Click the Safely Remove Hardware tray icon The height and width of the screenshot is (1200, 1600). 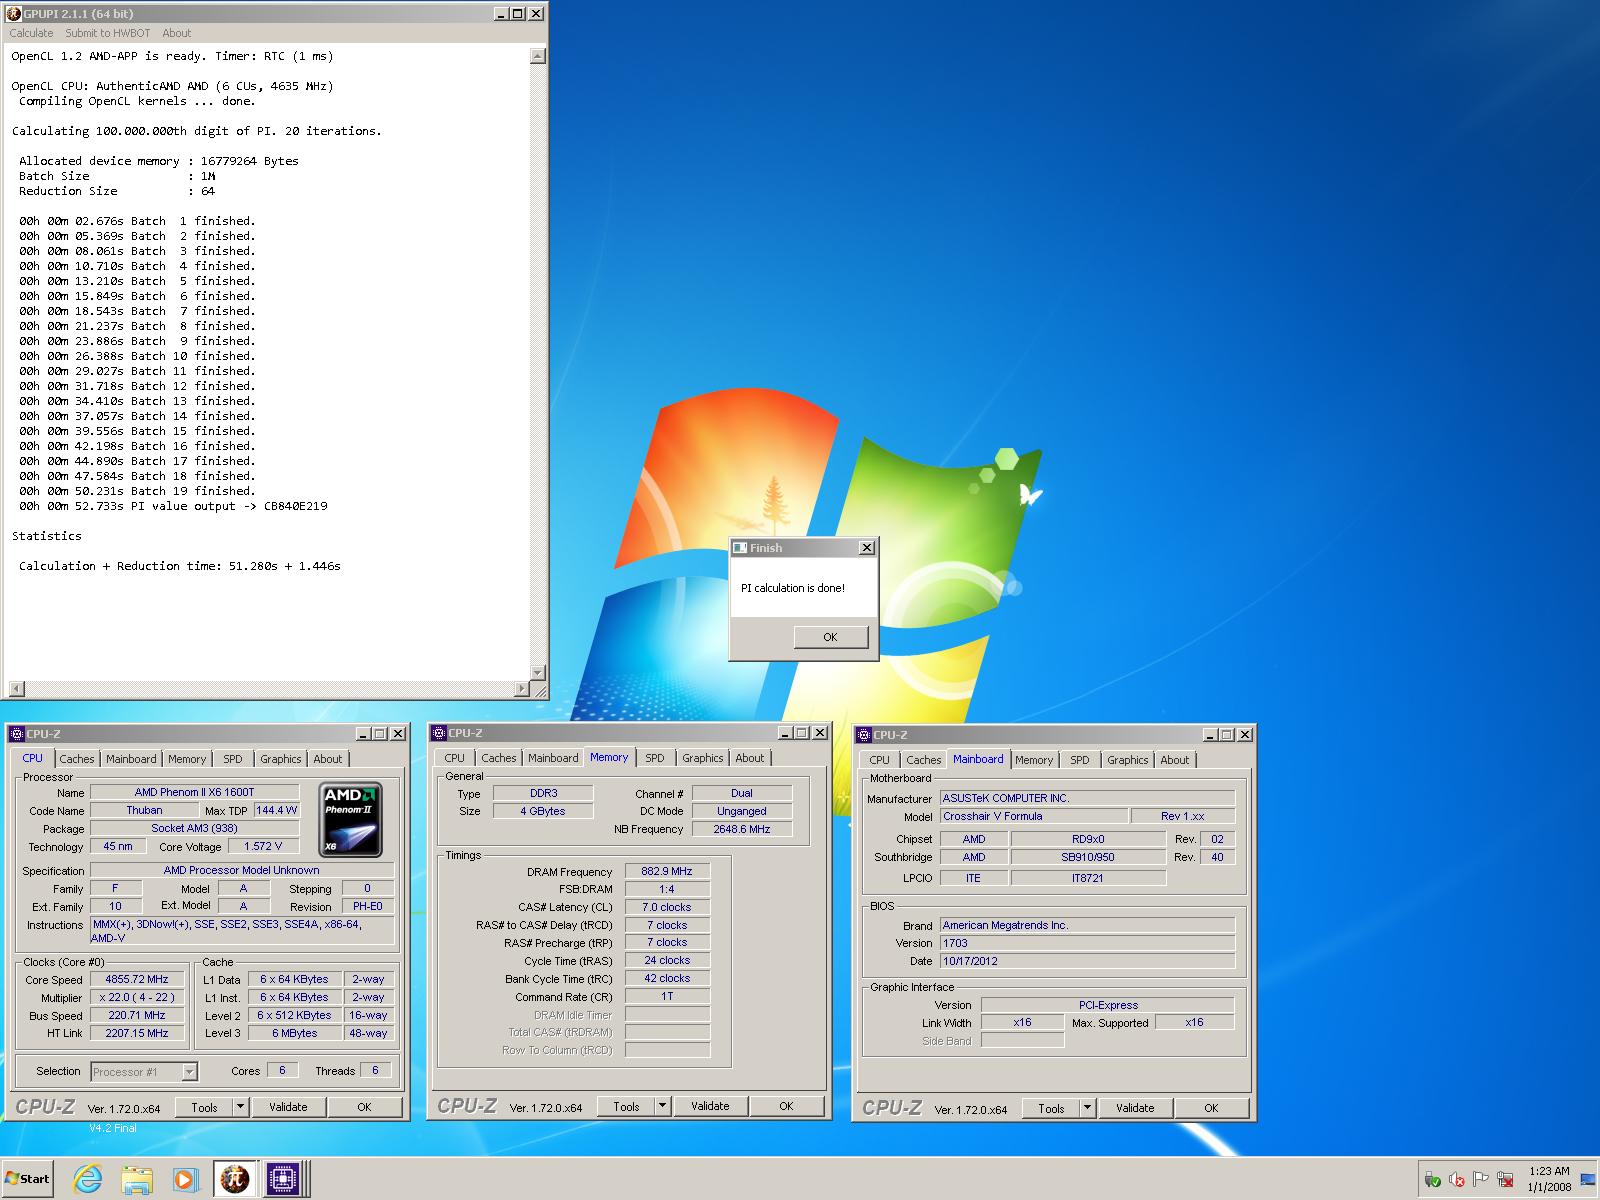click(1433, 1180)
